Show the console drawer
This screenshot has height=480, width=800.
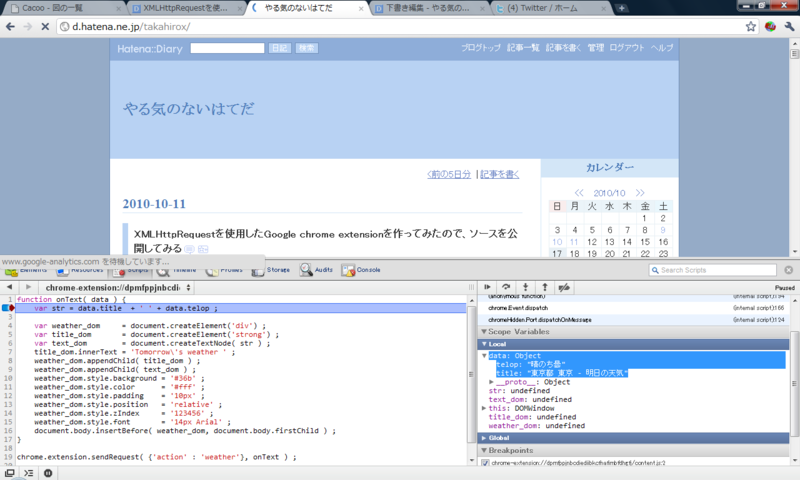pyautogui.click(x=29, y=473)
